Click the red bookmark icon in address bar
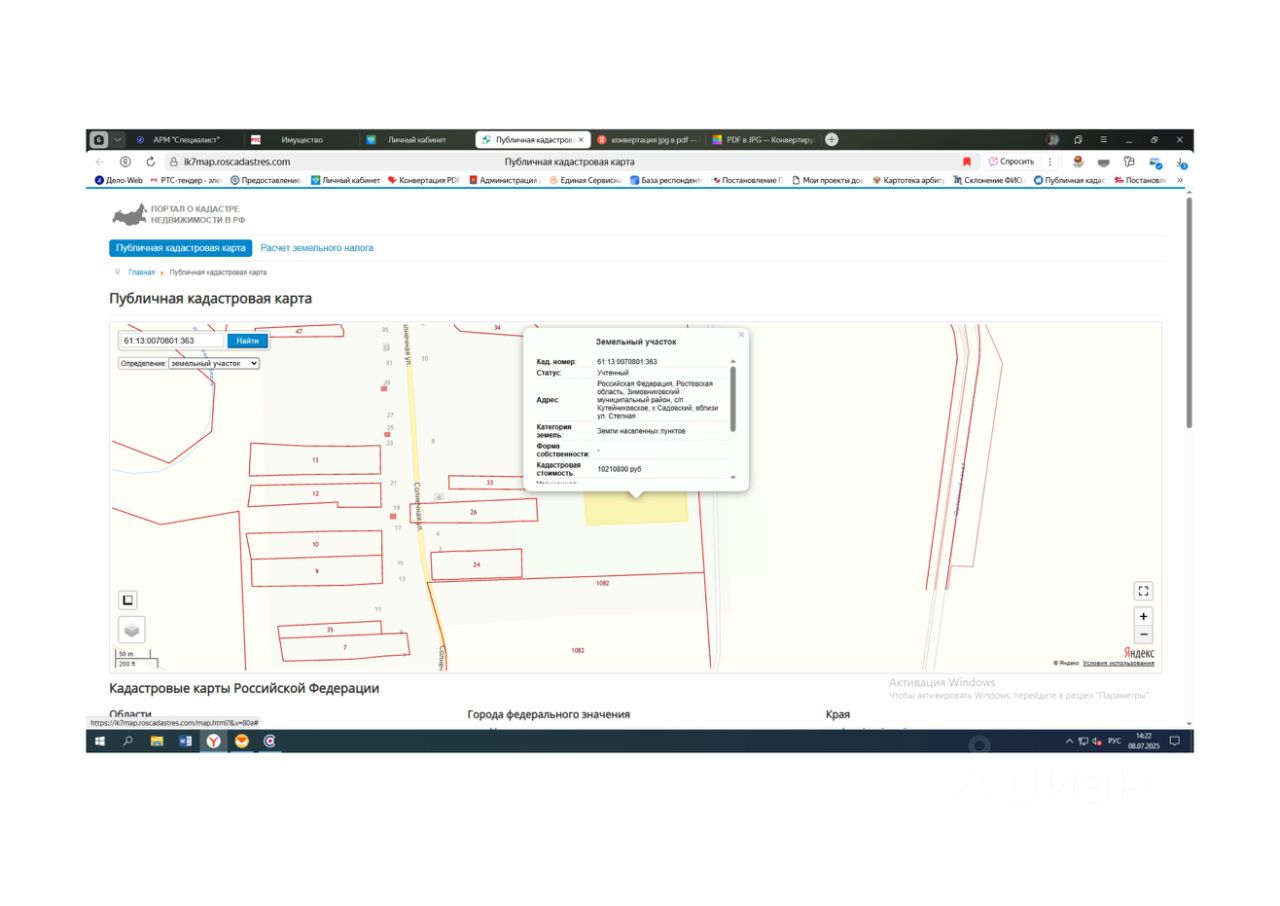Image resolution: width=1280 pixels, height=906 pixels. (x=967, y=161)
